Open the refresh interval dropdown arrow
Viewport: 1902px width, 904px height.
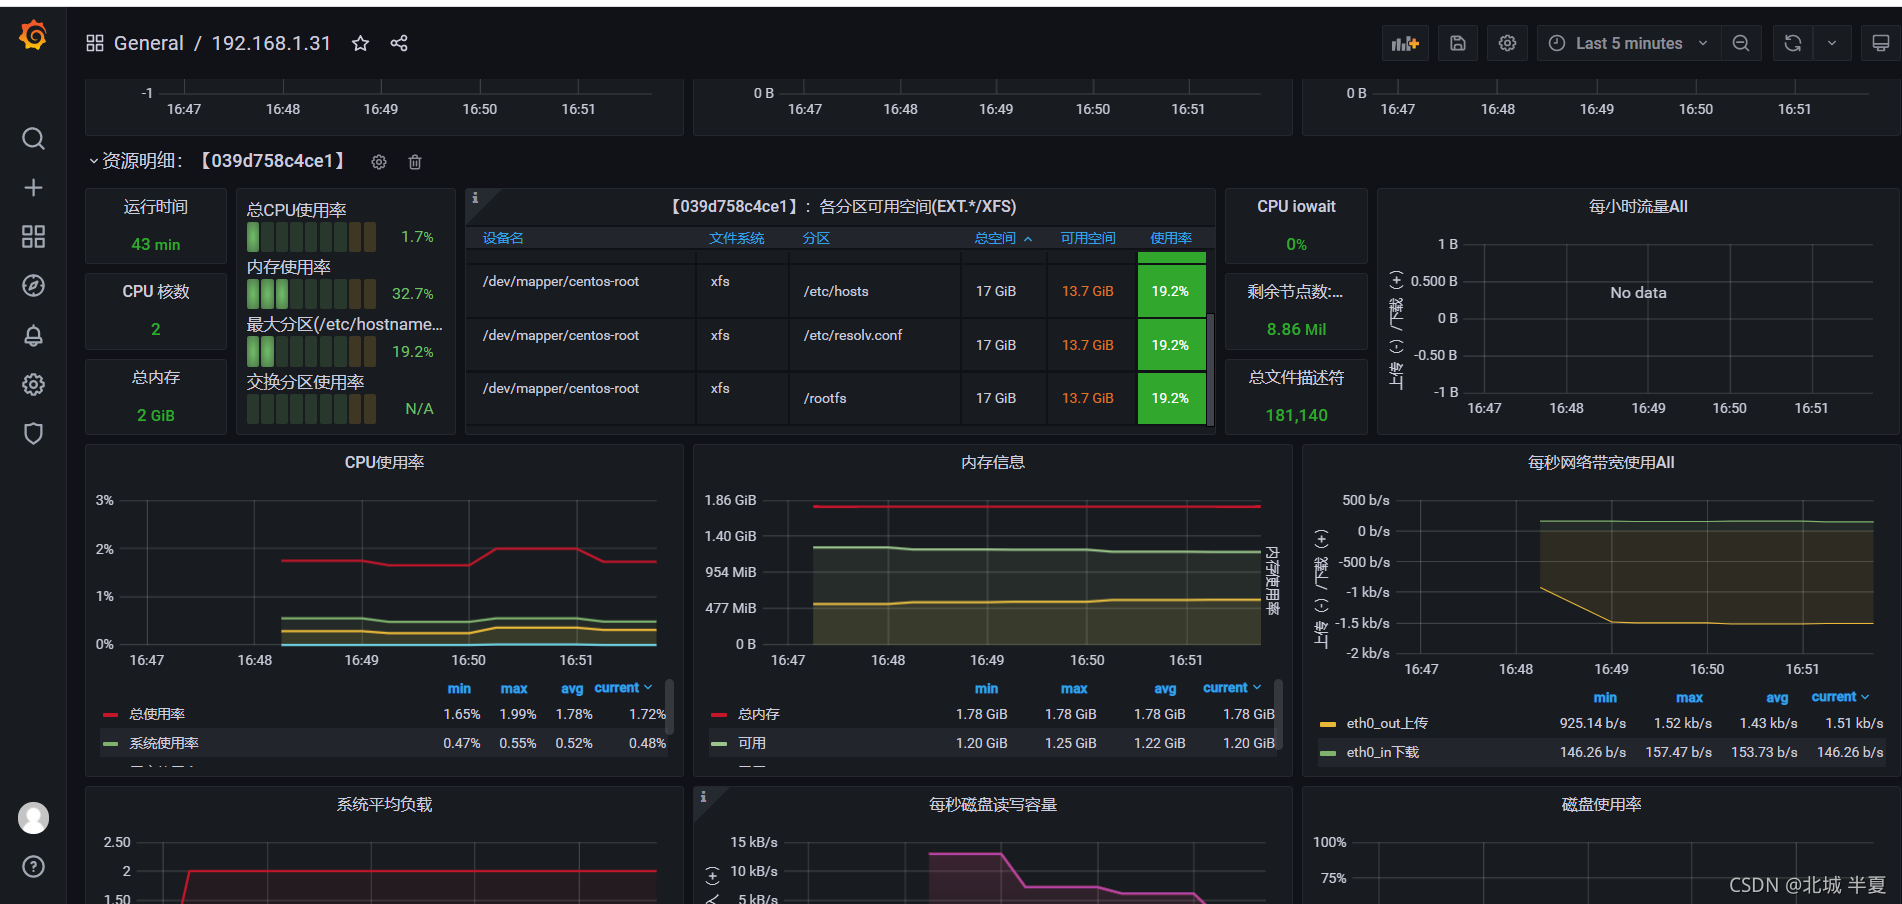coord(1832,43)
